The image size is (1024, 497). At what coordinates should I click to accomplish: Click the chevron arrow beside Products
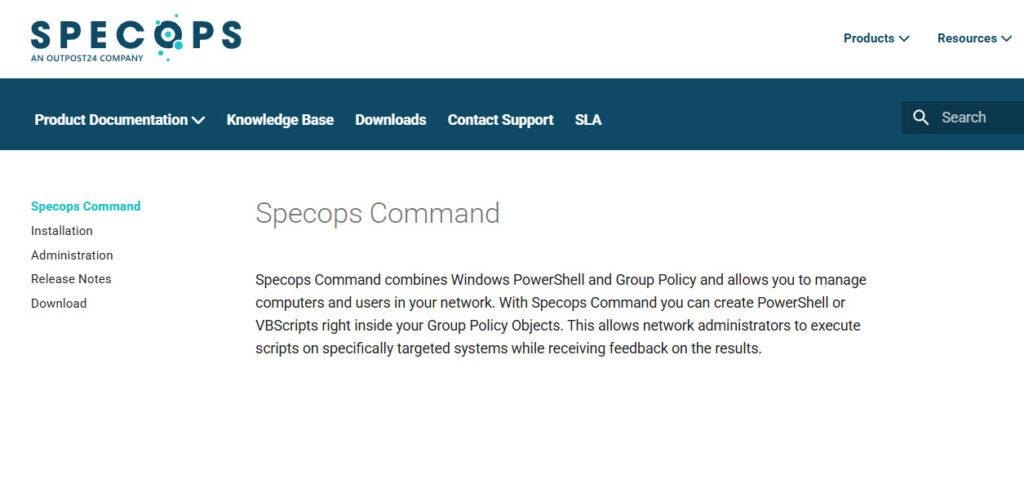click(904, 39)
